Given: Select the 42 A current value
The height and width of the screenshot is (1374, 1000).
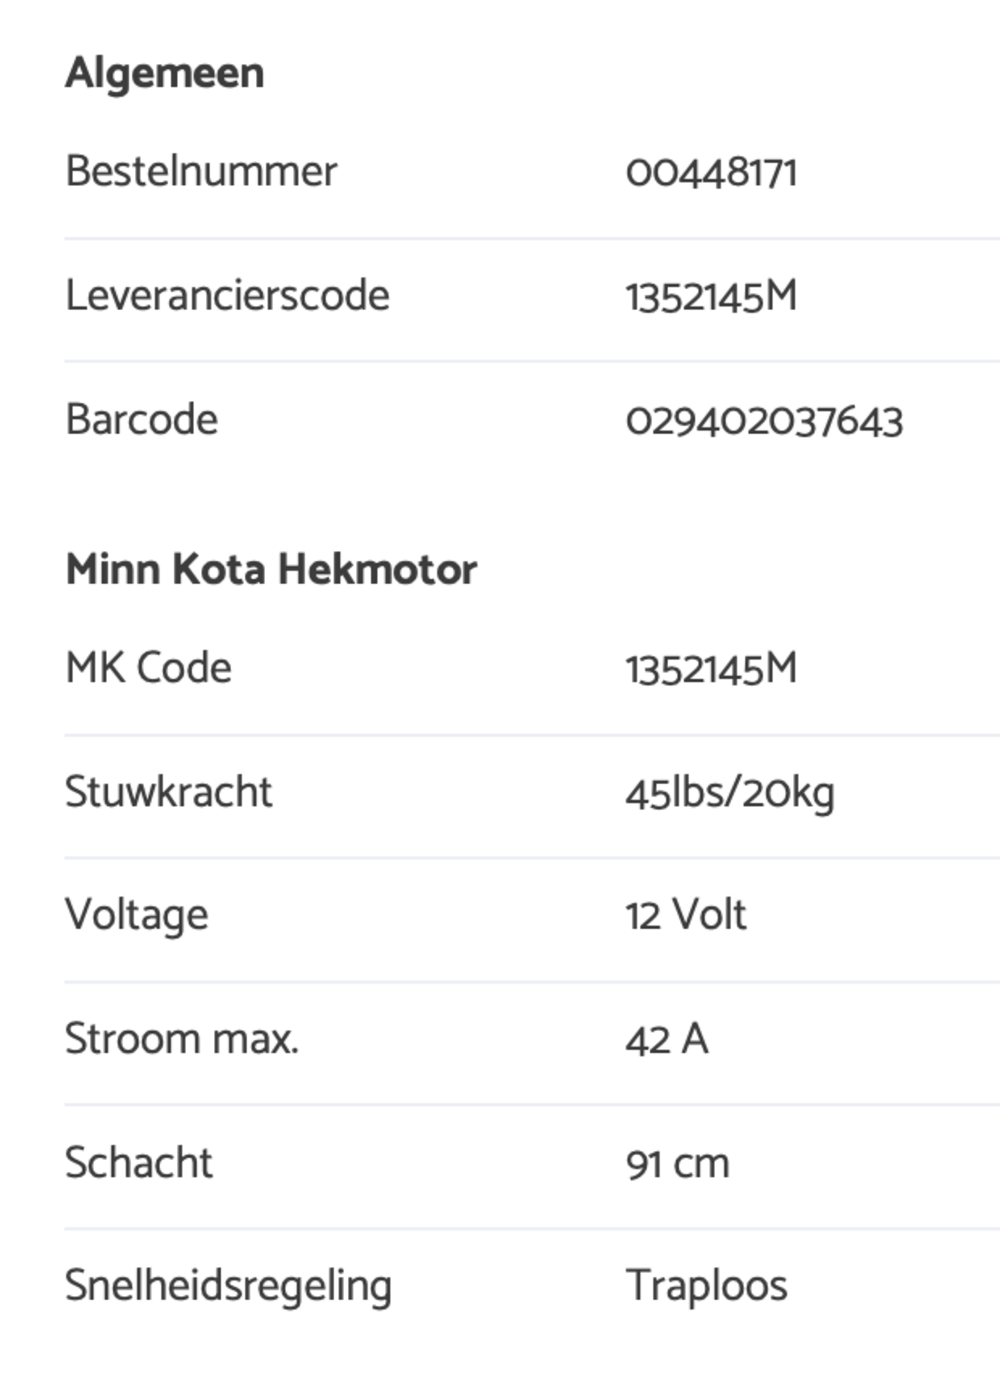Looking at the screenshot, I should point(667,1039).
